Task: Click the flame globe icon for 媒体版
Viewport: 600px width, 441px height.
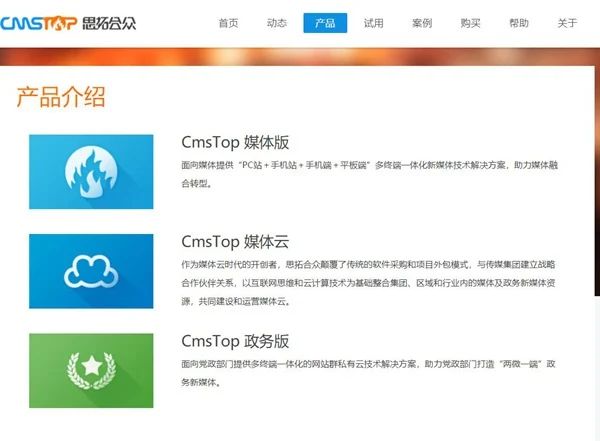Action: click(x=91, y=172)
